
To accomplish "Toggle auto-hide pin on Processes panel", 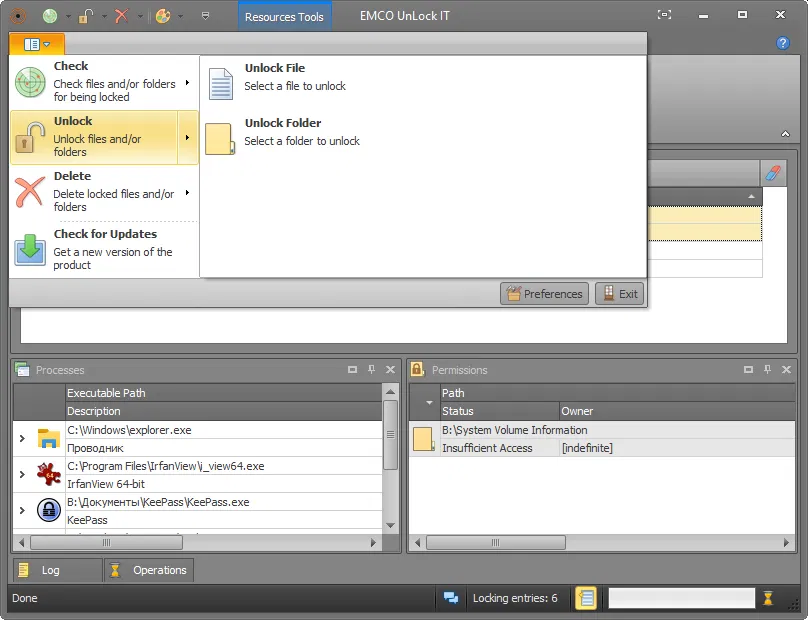I will (x=372, y=370).
